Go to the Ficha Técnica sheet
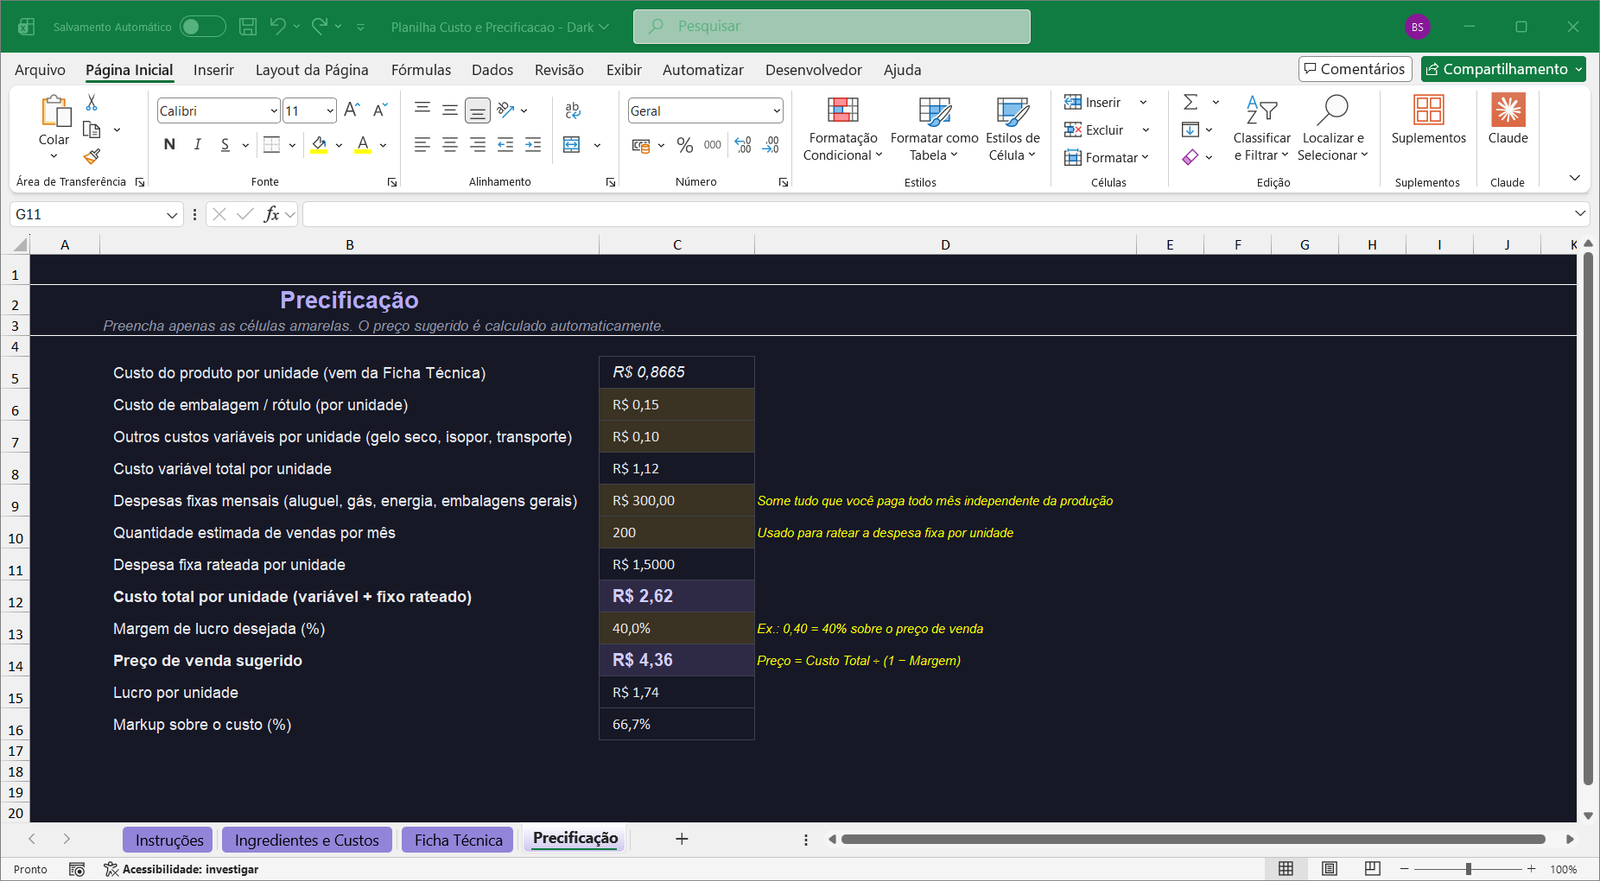The image size is (1600, 881). pos(458,840)
